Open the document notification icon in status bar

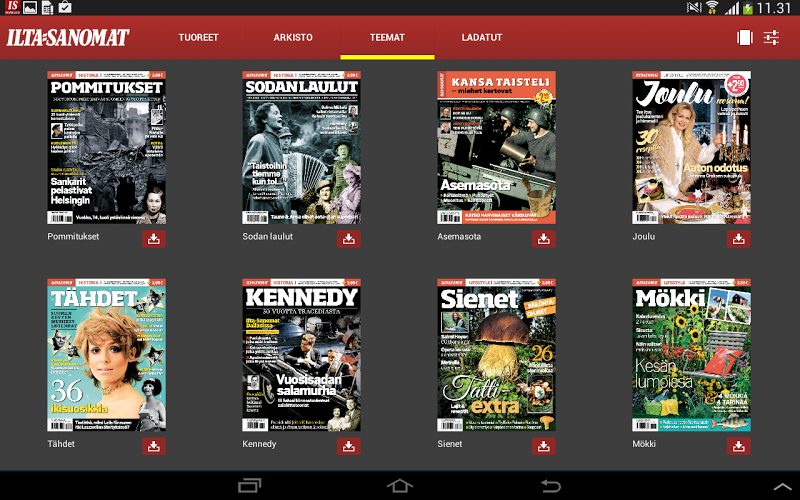(x=47, y=7)
